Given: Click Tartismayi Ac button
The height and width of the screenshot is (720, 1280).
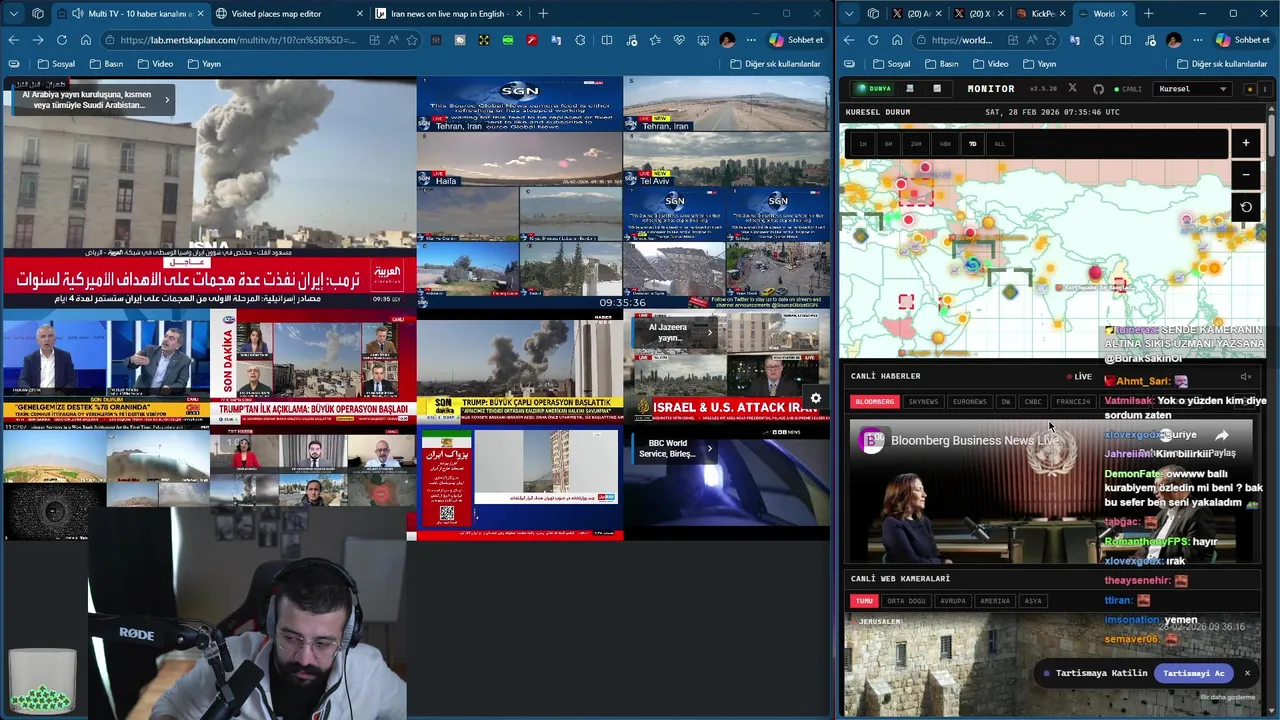Looking at the screenshot, I should 1194,673.
